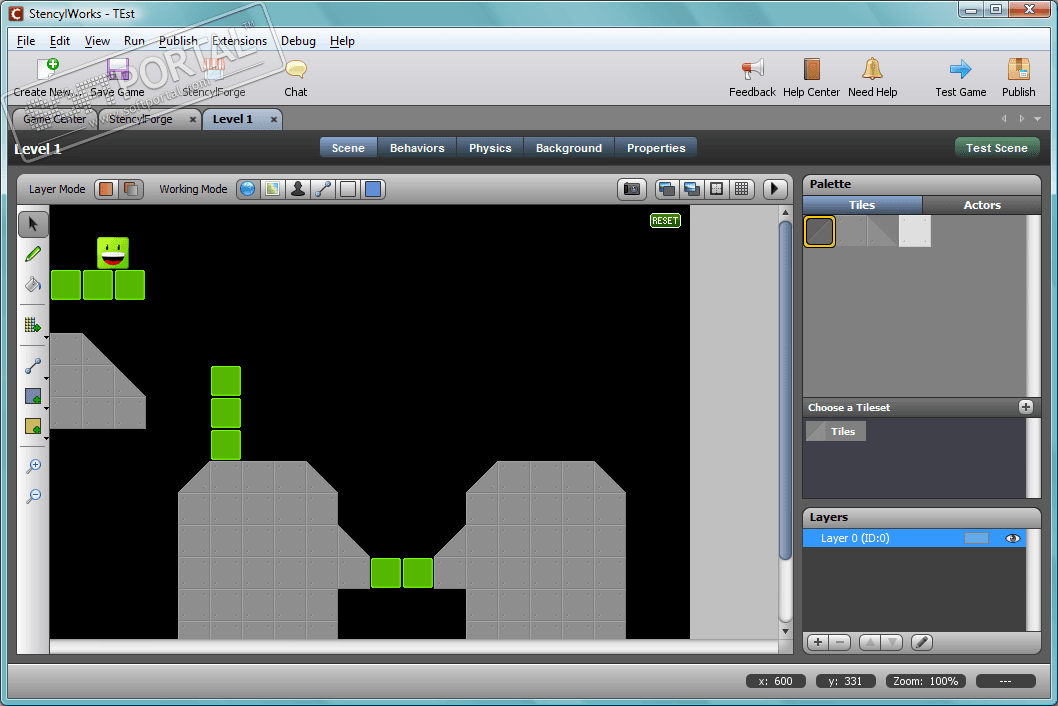Screen dimensions: 1058x706
Task: Click the yellow terrain region tool
Action: click(32, 427)
